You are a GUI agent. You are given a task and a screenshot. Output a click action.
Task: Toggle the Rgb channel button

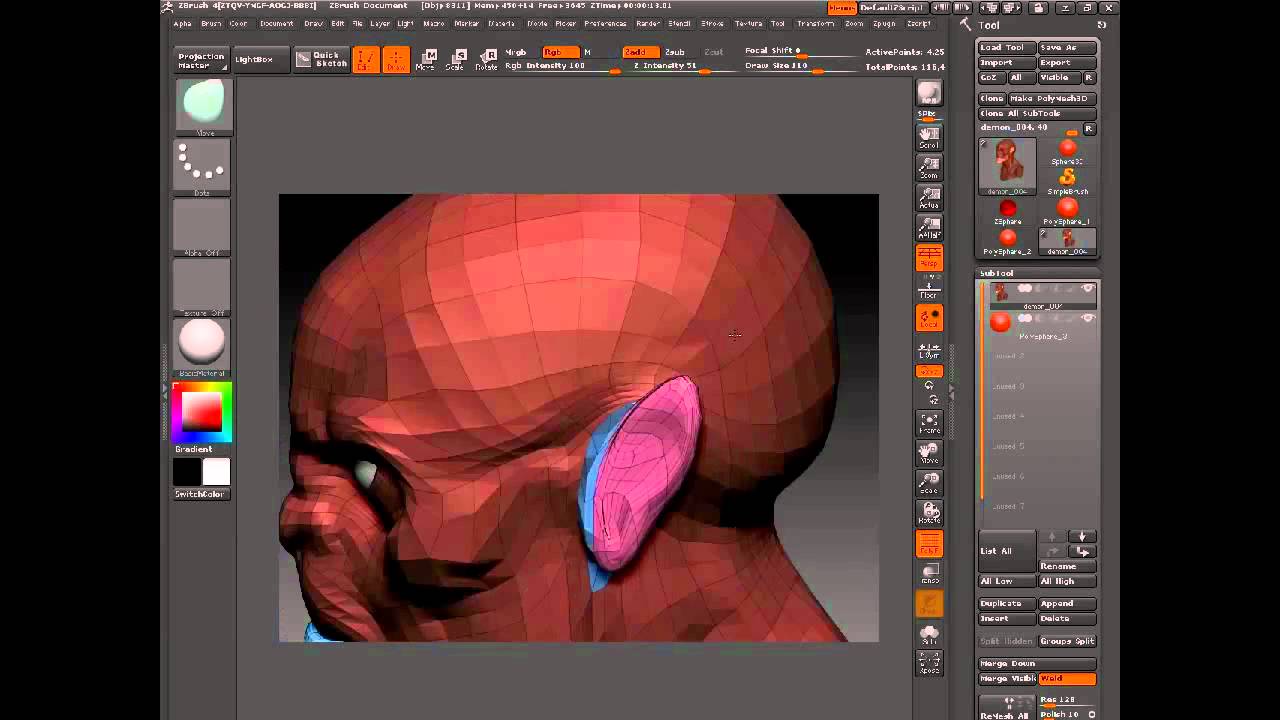pyautogui.click(x=560, y=52)
